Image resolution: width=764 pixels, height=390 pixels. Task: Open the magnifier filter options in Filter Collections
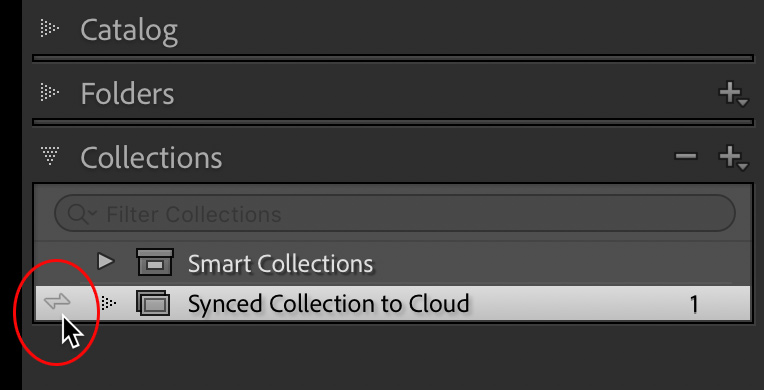pyautogui.click(x=82, y=214)
